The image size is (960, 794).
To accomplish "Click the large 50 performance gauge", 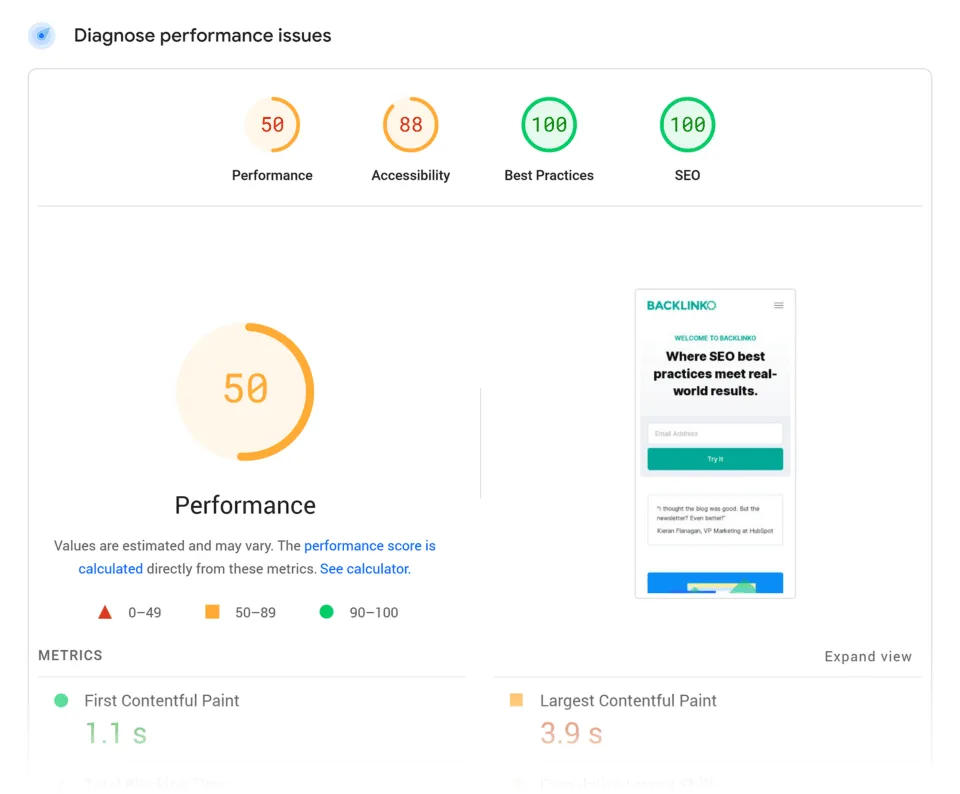I will coord(246,391).
